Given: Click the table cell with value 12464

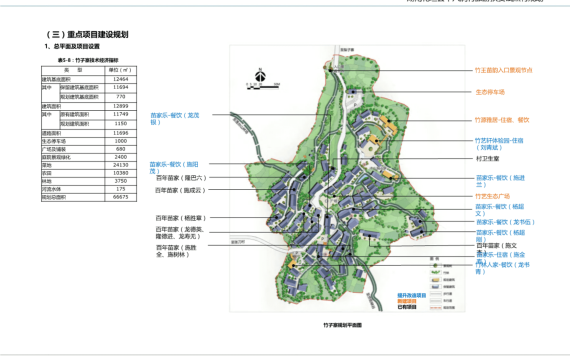Looking at the screenshot, I should [x=121, y=79].
